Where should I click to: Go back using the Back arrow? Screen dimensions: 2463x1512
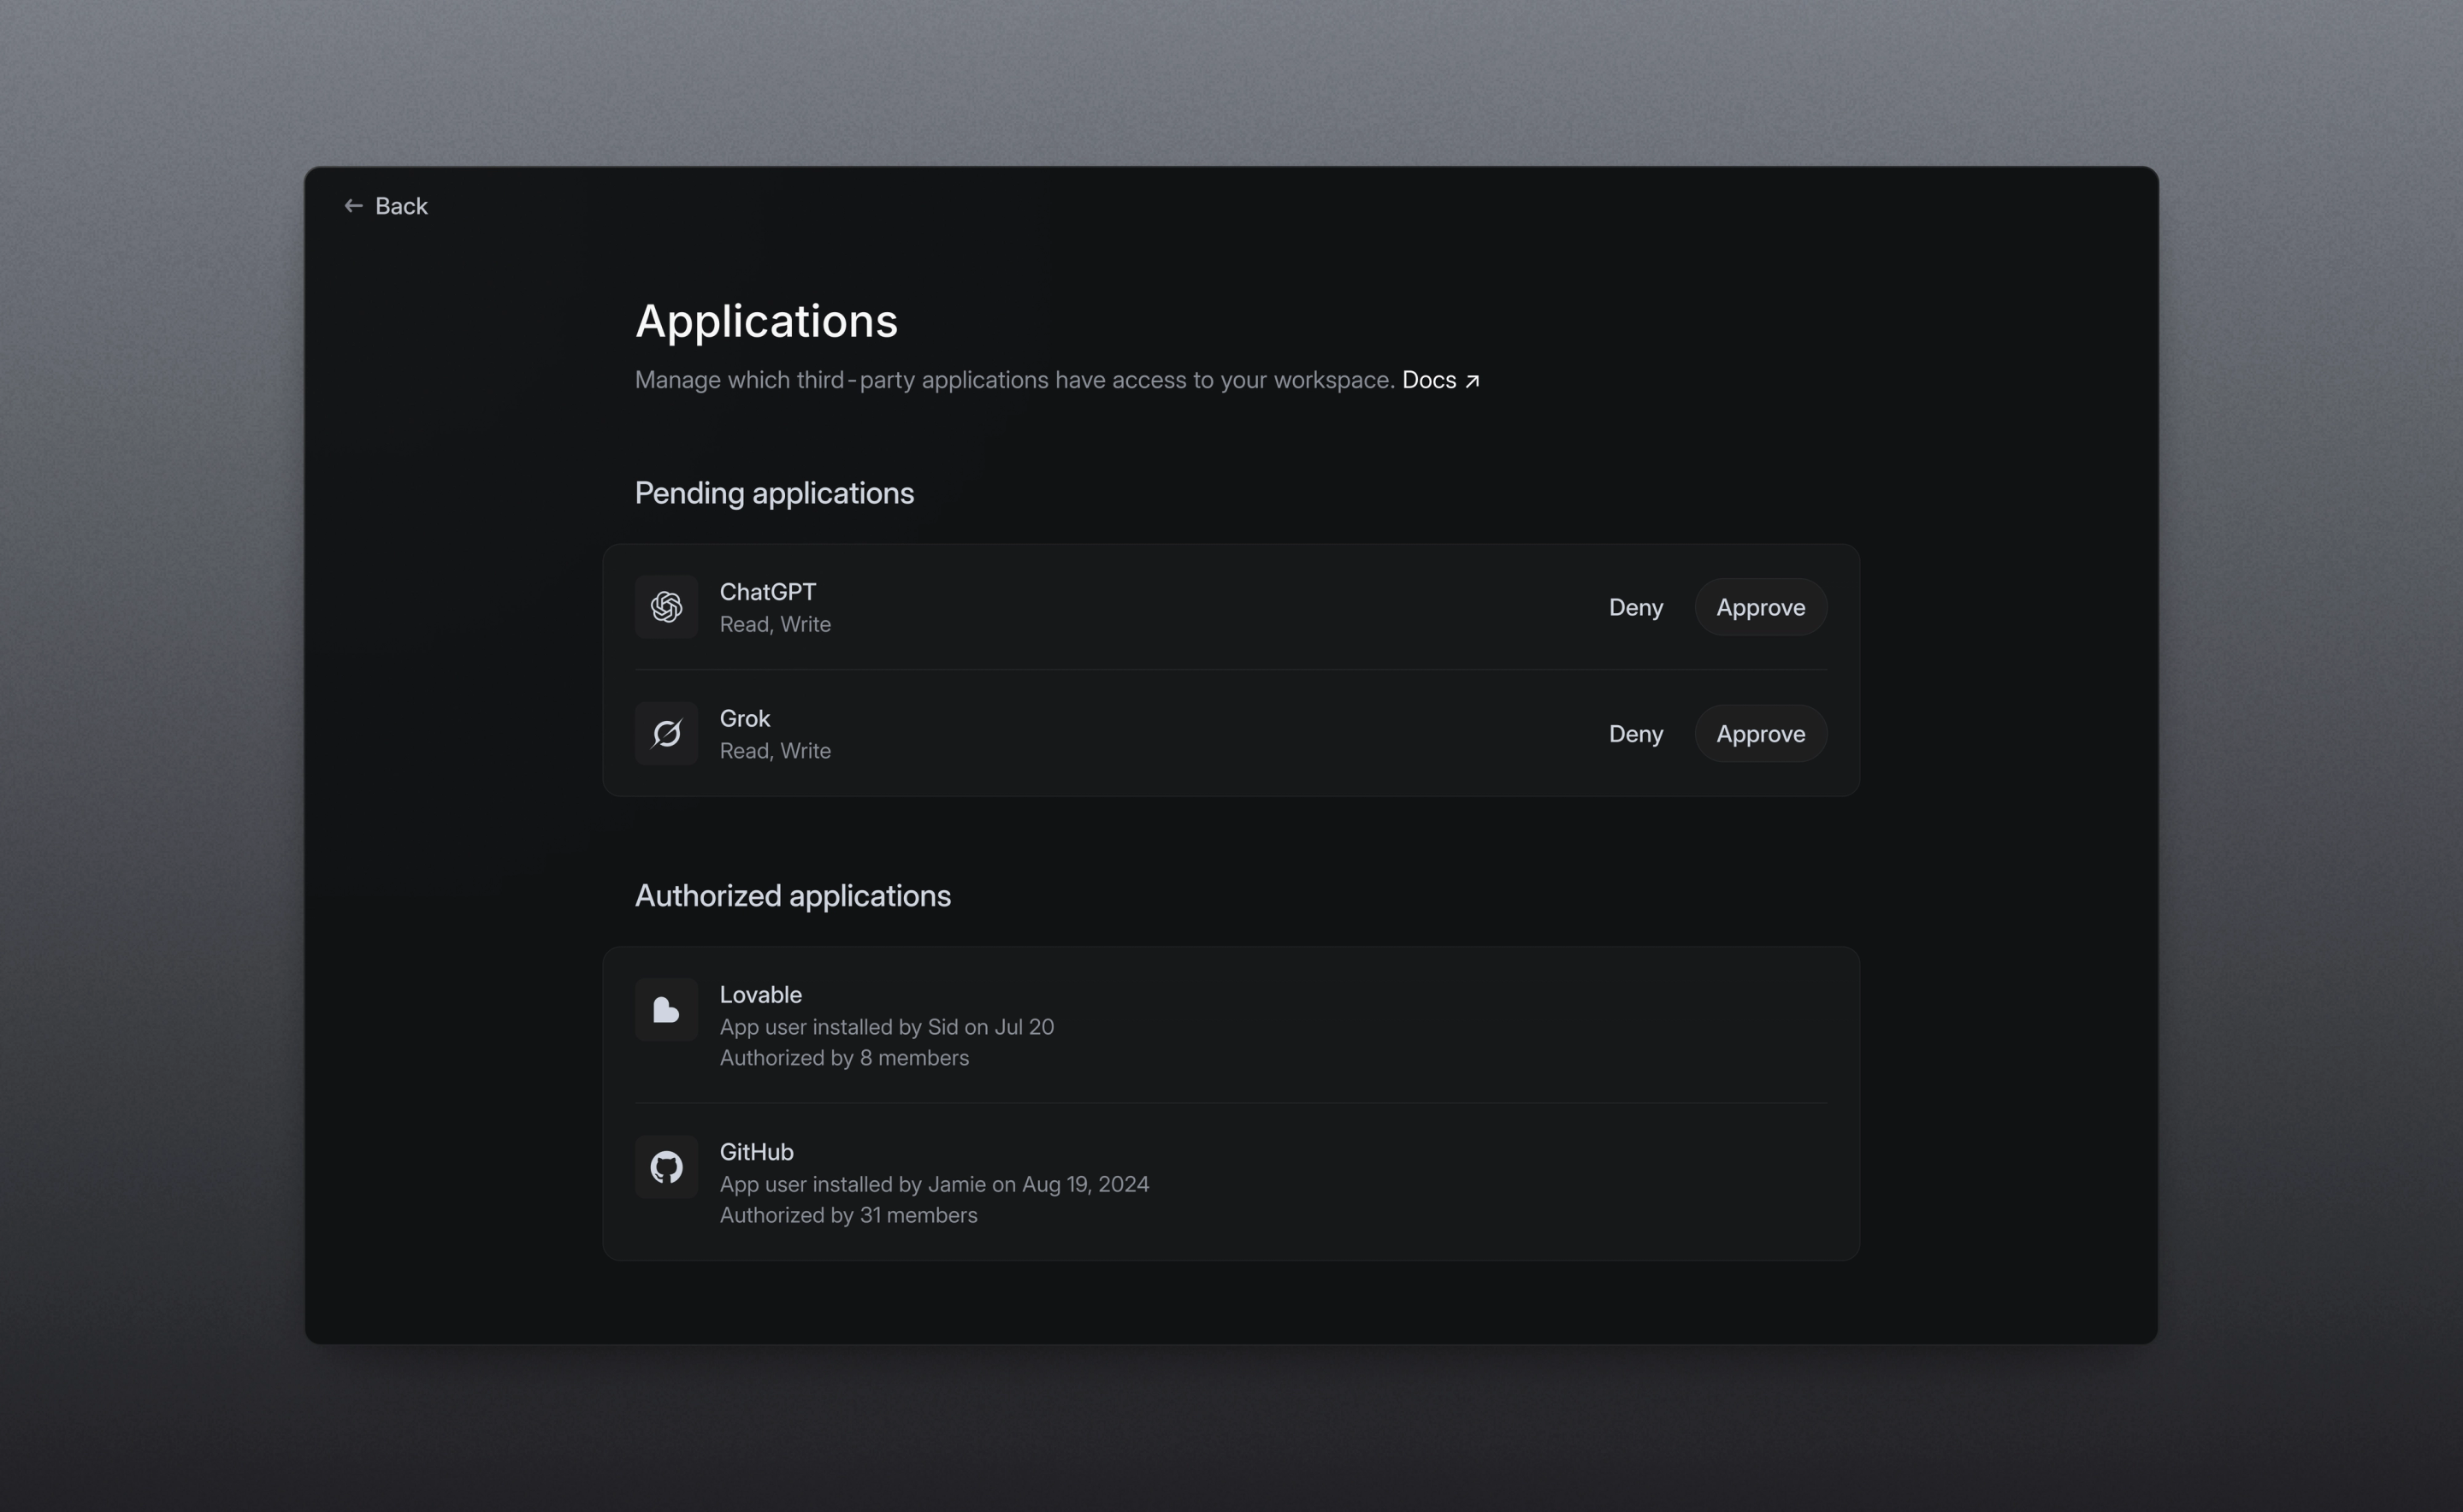[x=353, y=206]
